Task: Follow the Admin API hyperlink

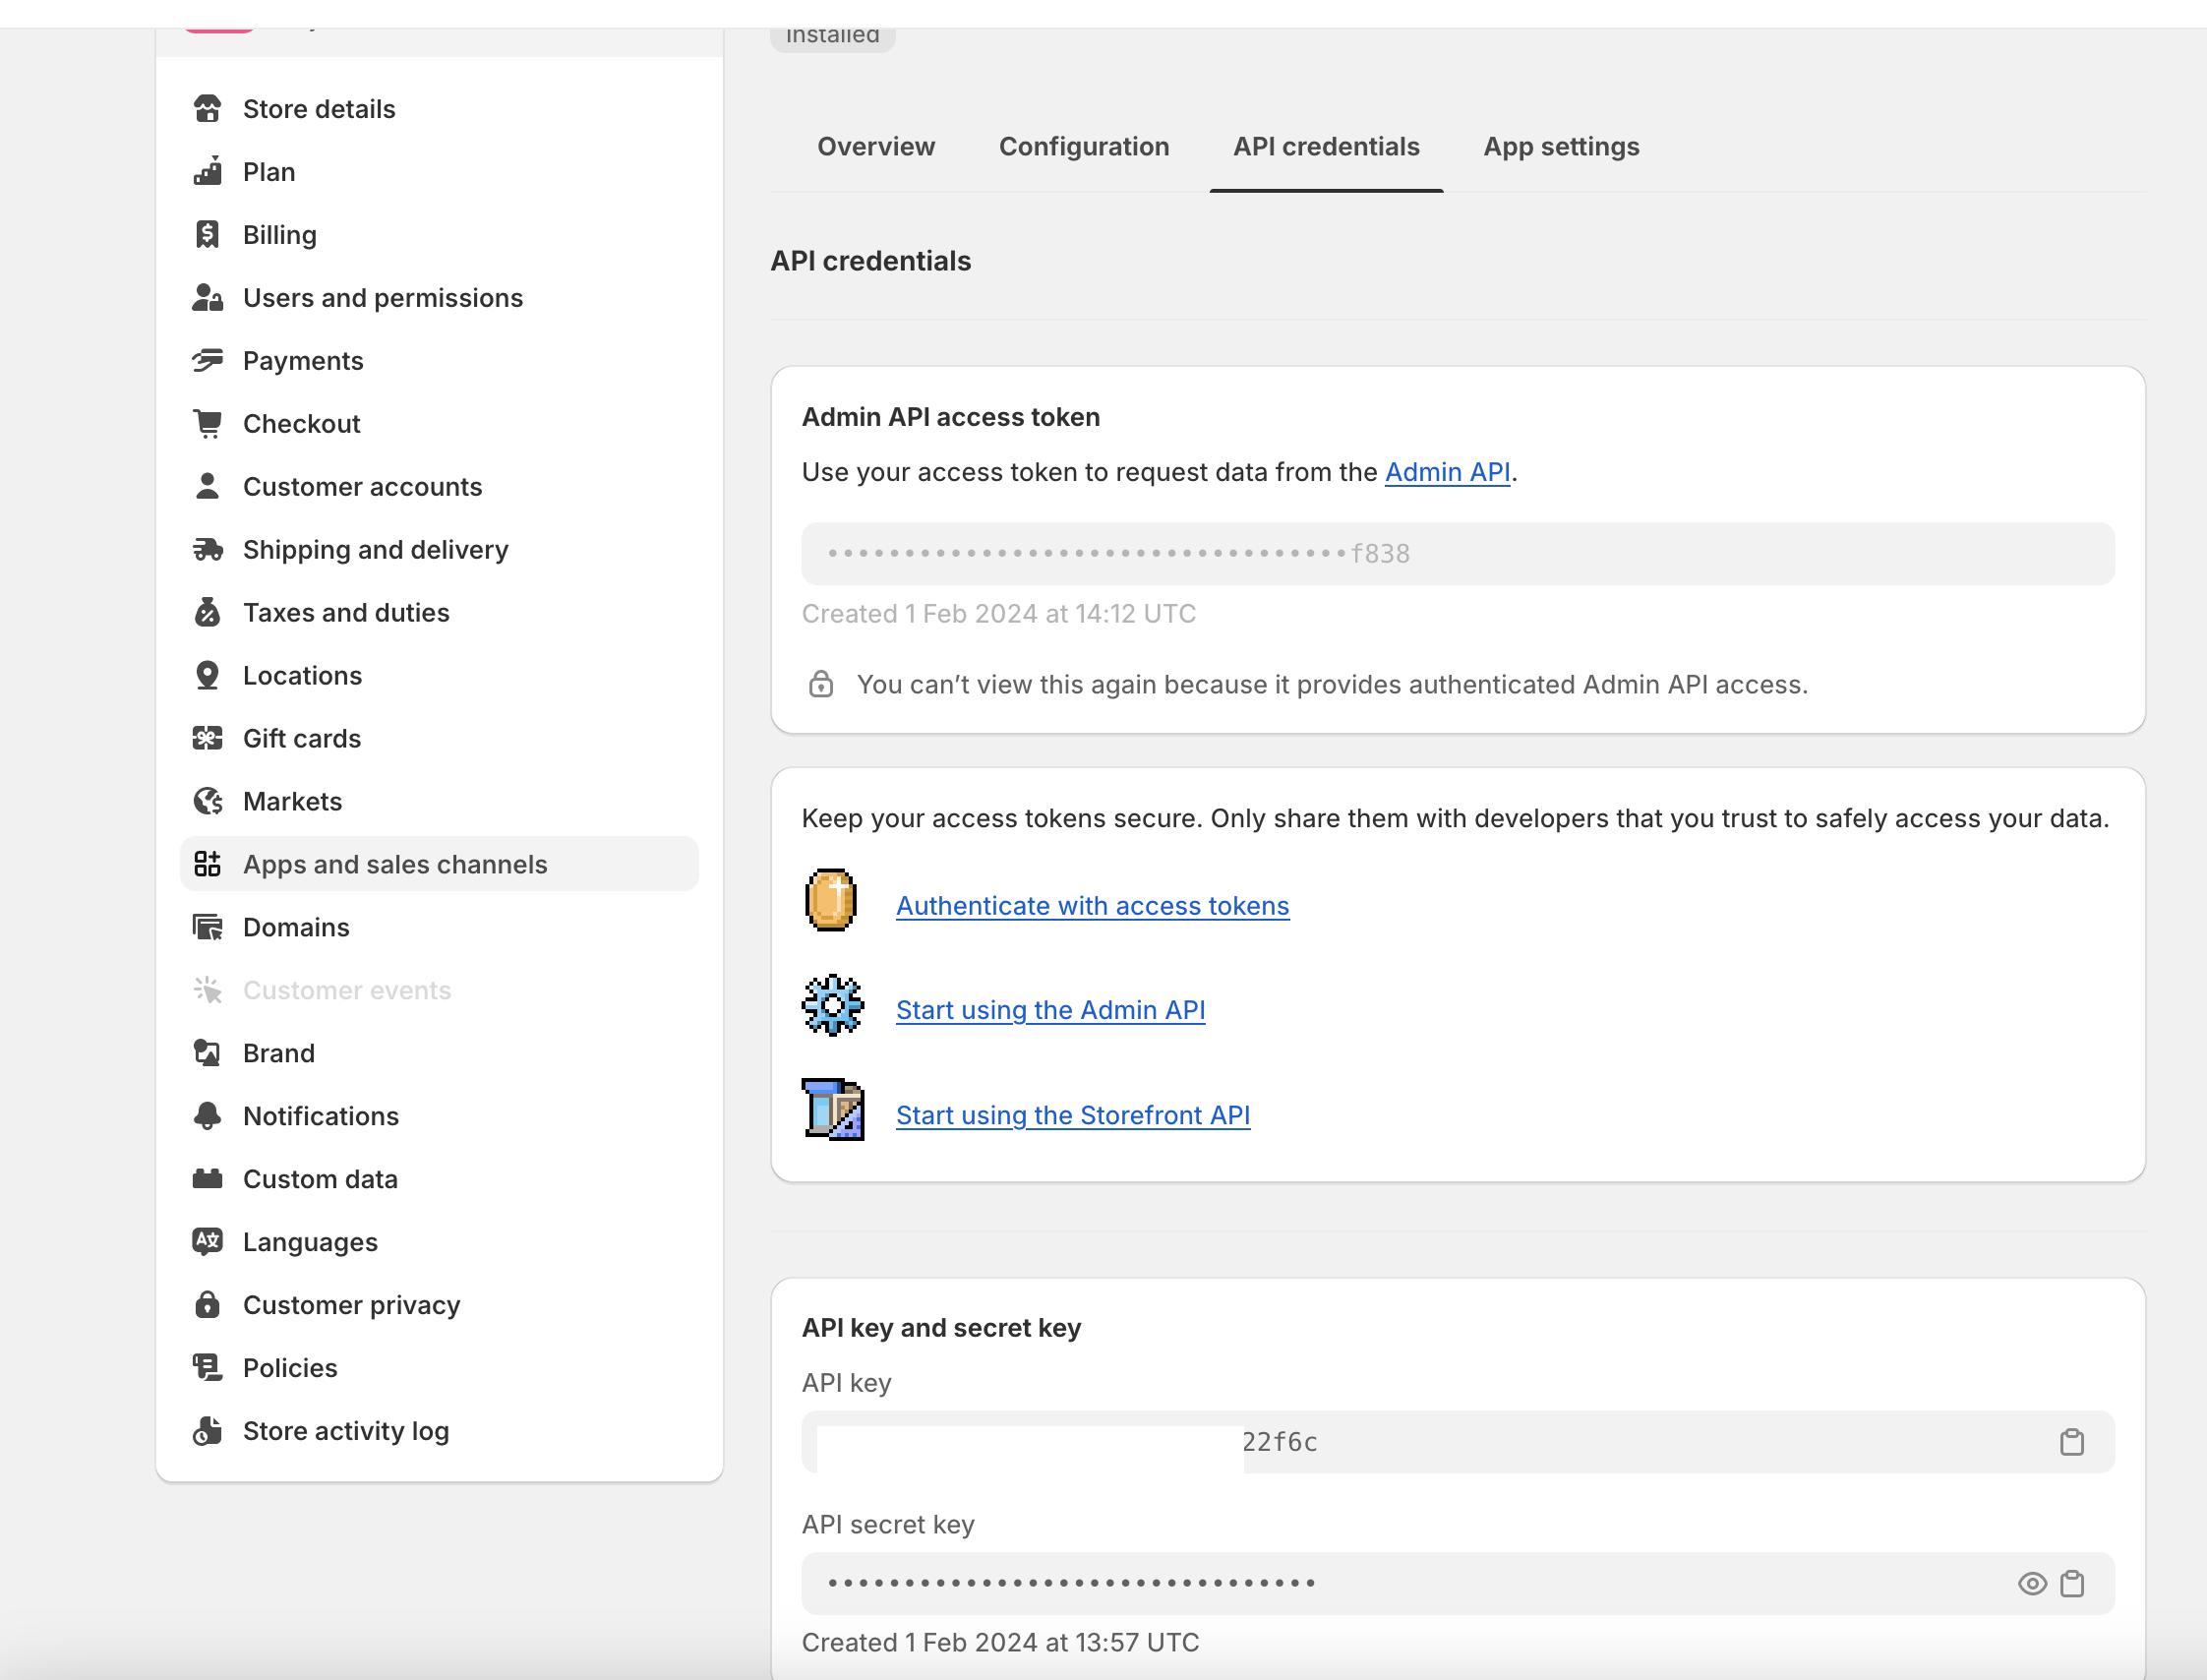Action: 1446,472
